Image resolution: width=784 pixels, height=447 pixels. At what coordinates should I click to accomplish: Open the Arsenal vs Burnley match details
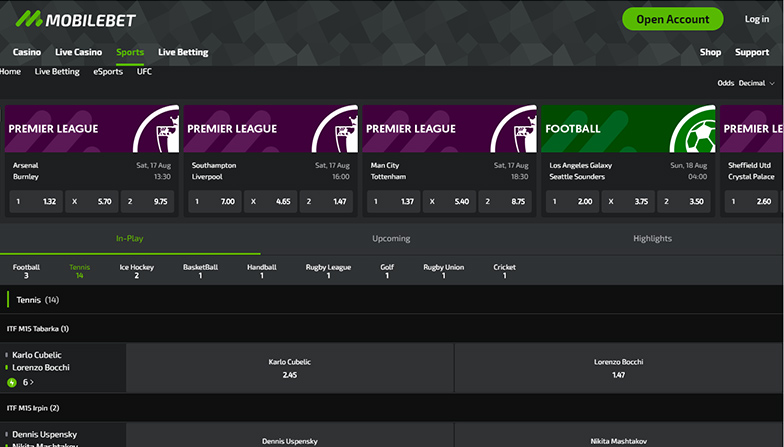pos(92,171)
